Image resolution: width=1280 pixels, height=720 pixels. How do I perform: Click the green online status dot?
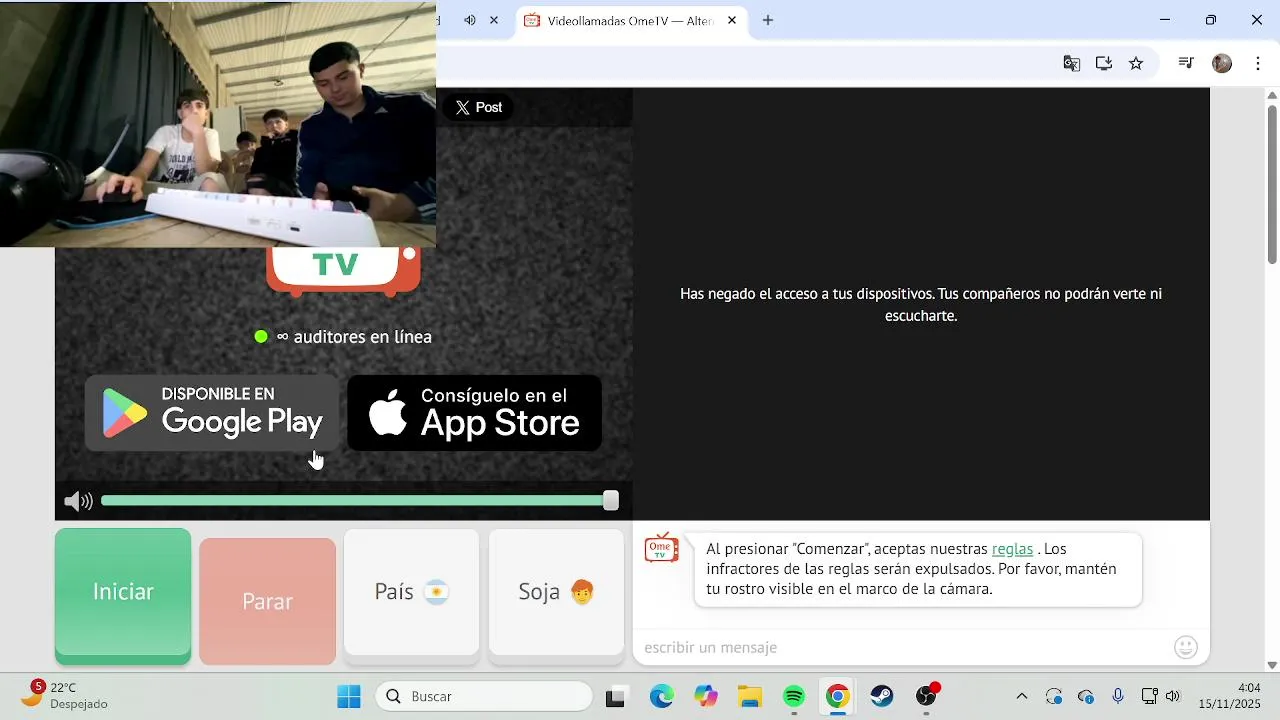point(261,337)
